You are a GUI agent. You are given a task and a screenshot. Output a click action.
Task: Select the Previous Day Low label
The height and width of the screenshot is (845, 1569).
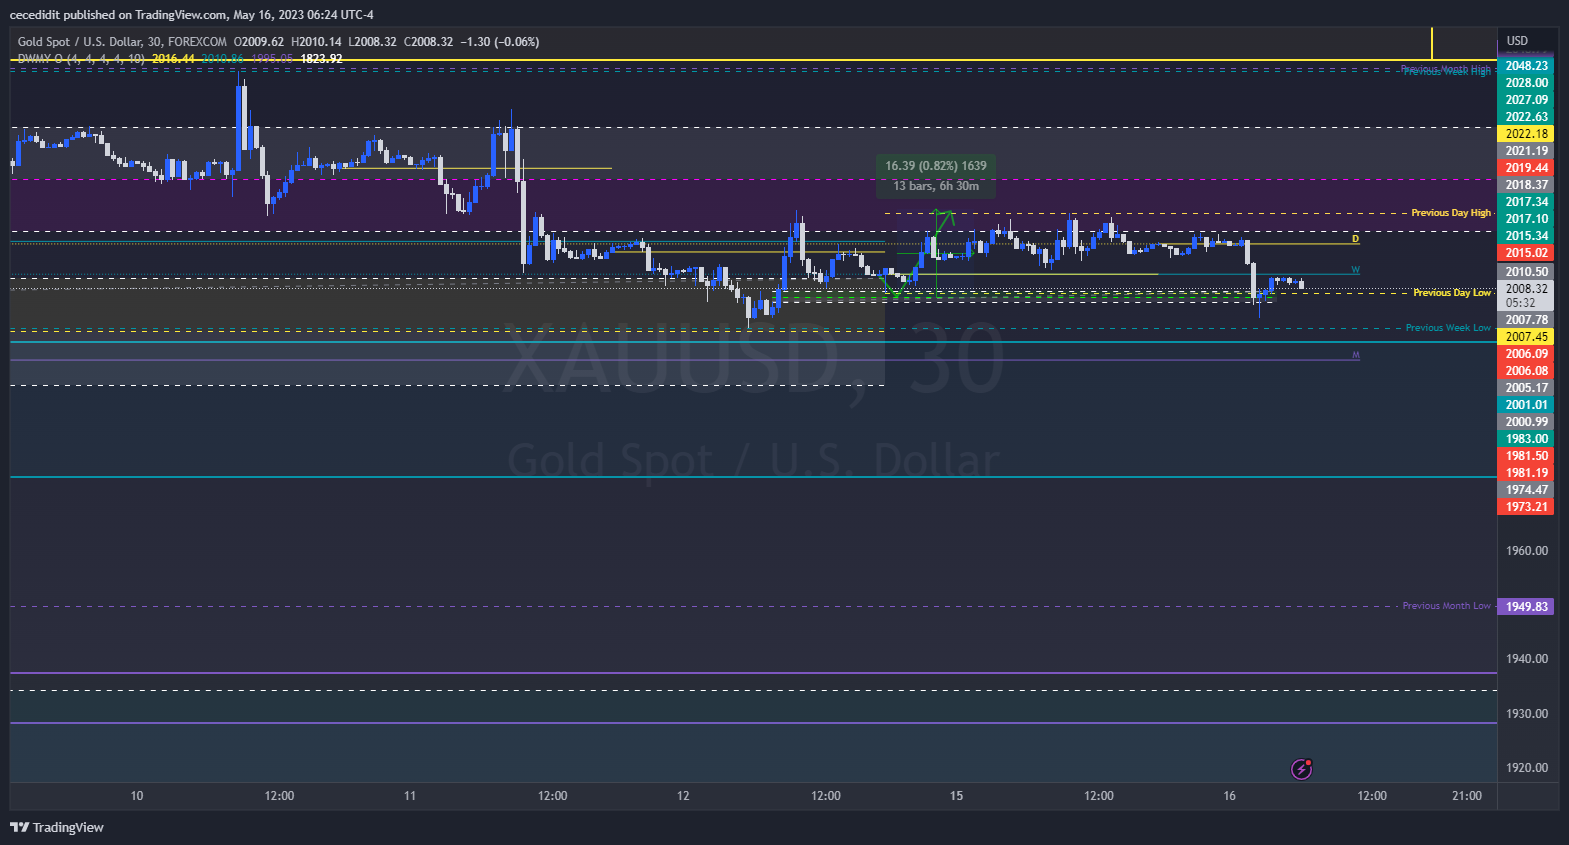tap(1451, 293)
